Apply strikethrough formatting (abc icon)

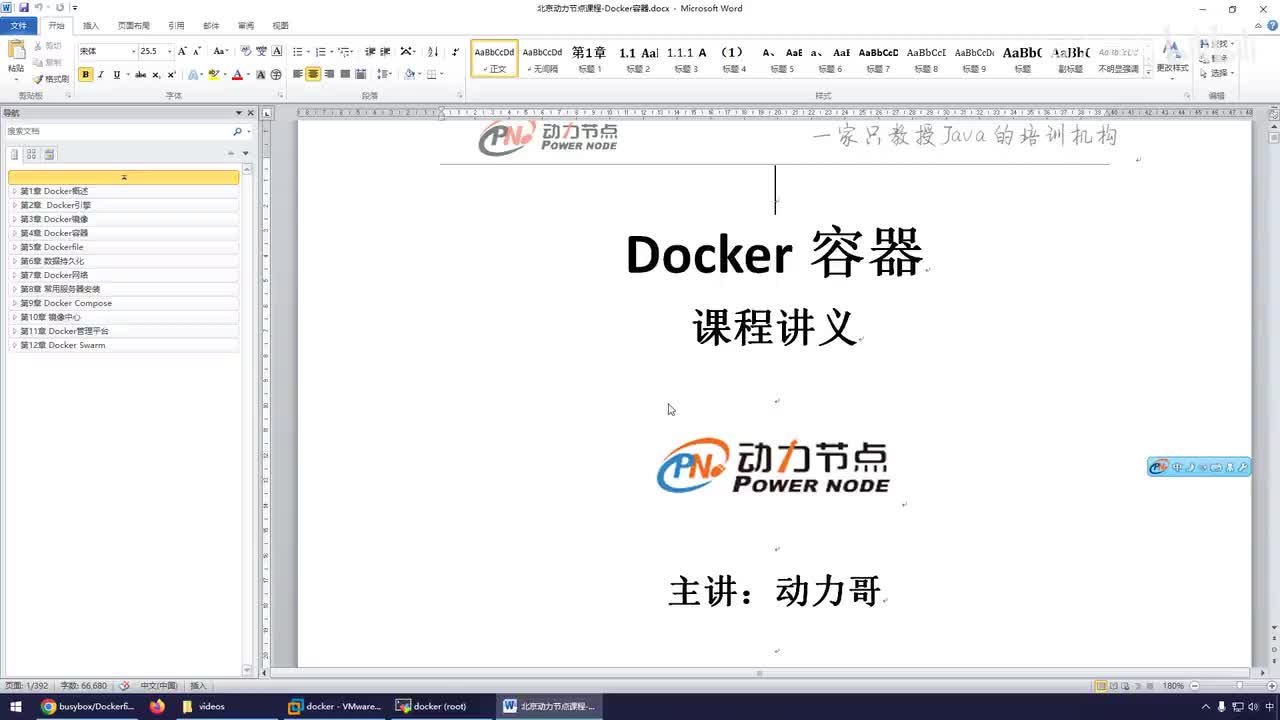[x=140, y=75]
